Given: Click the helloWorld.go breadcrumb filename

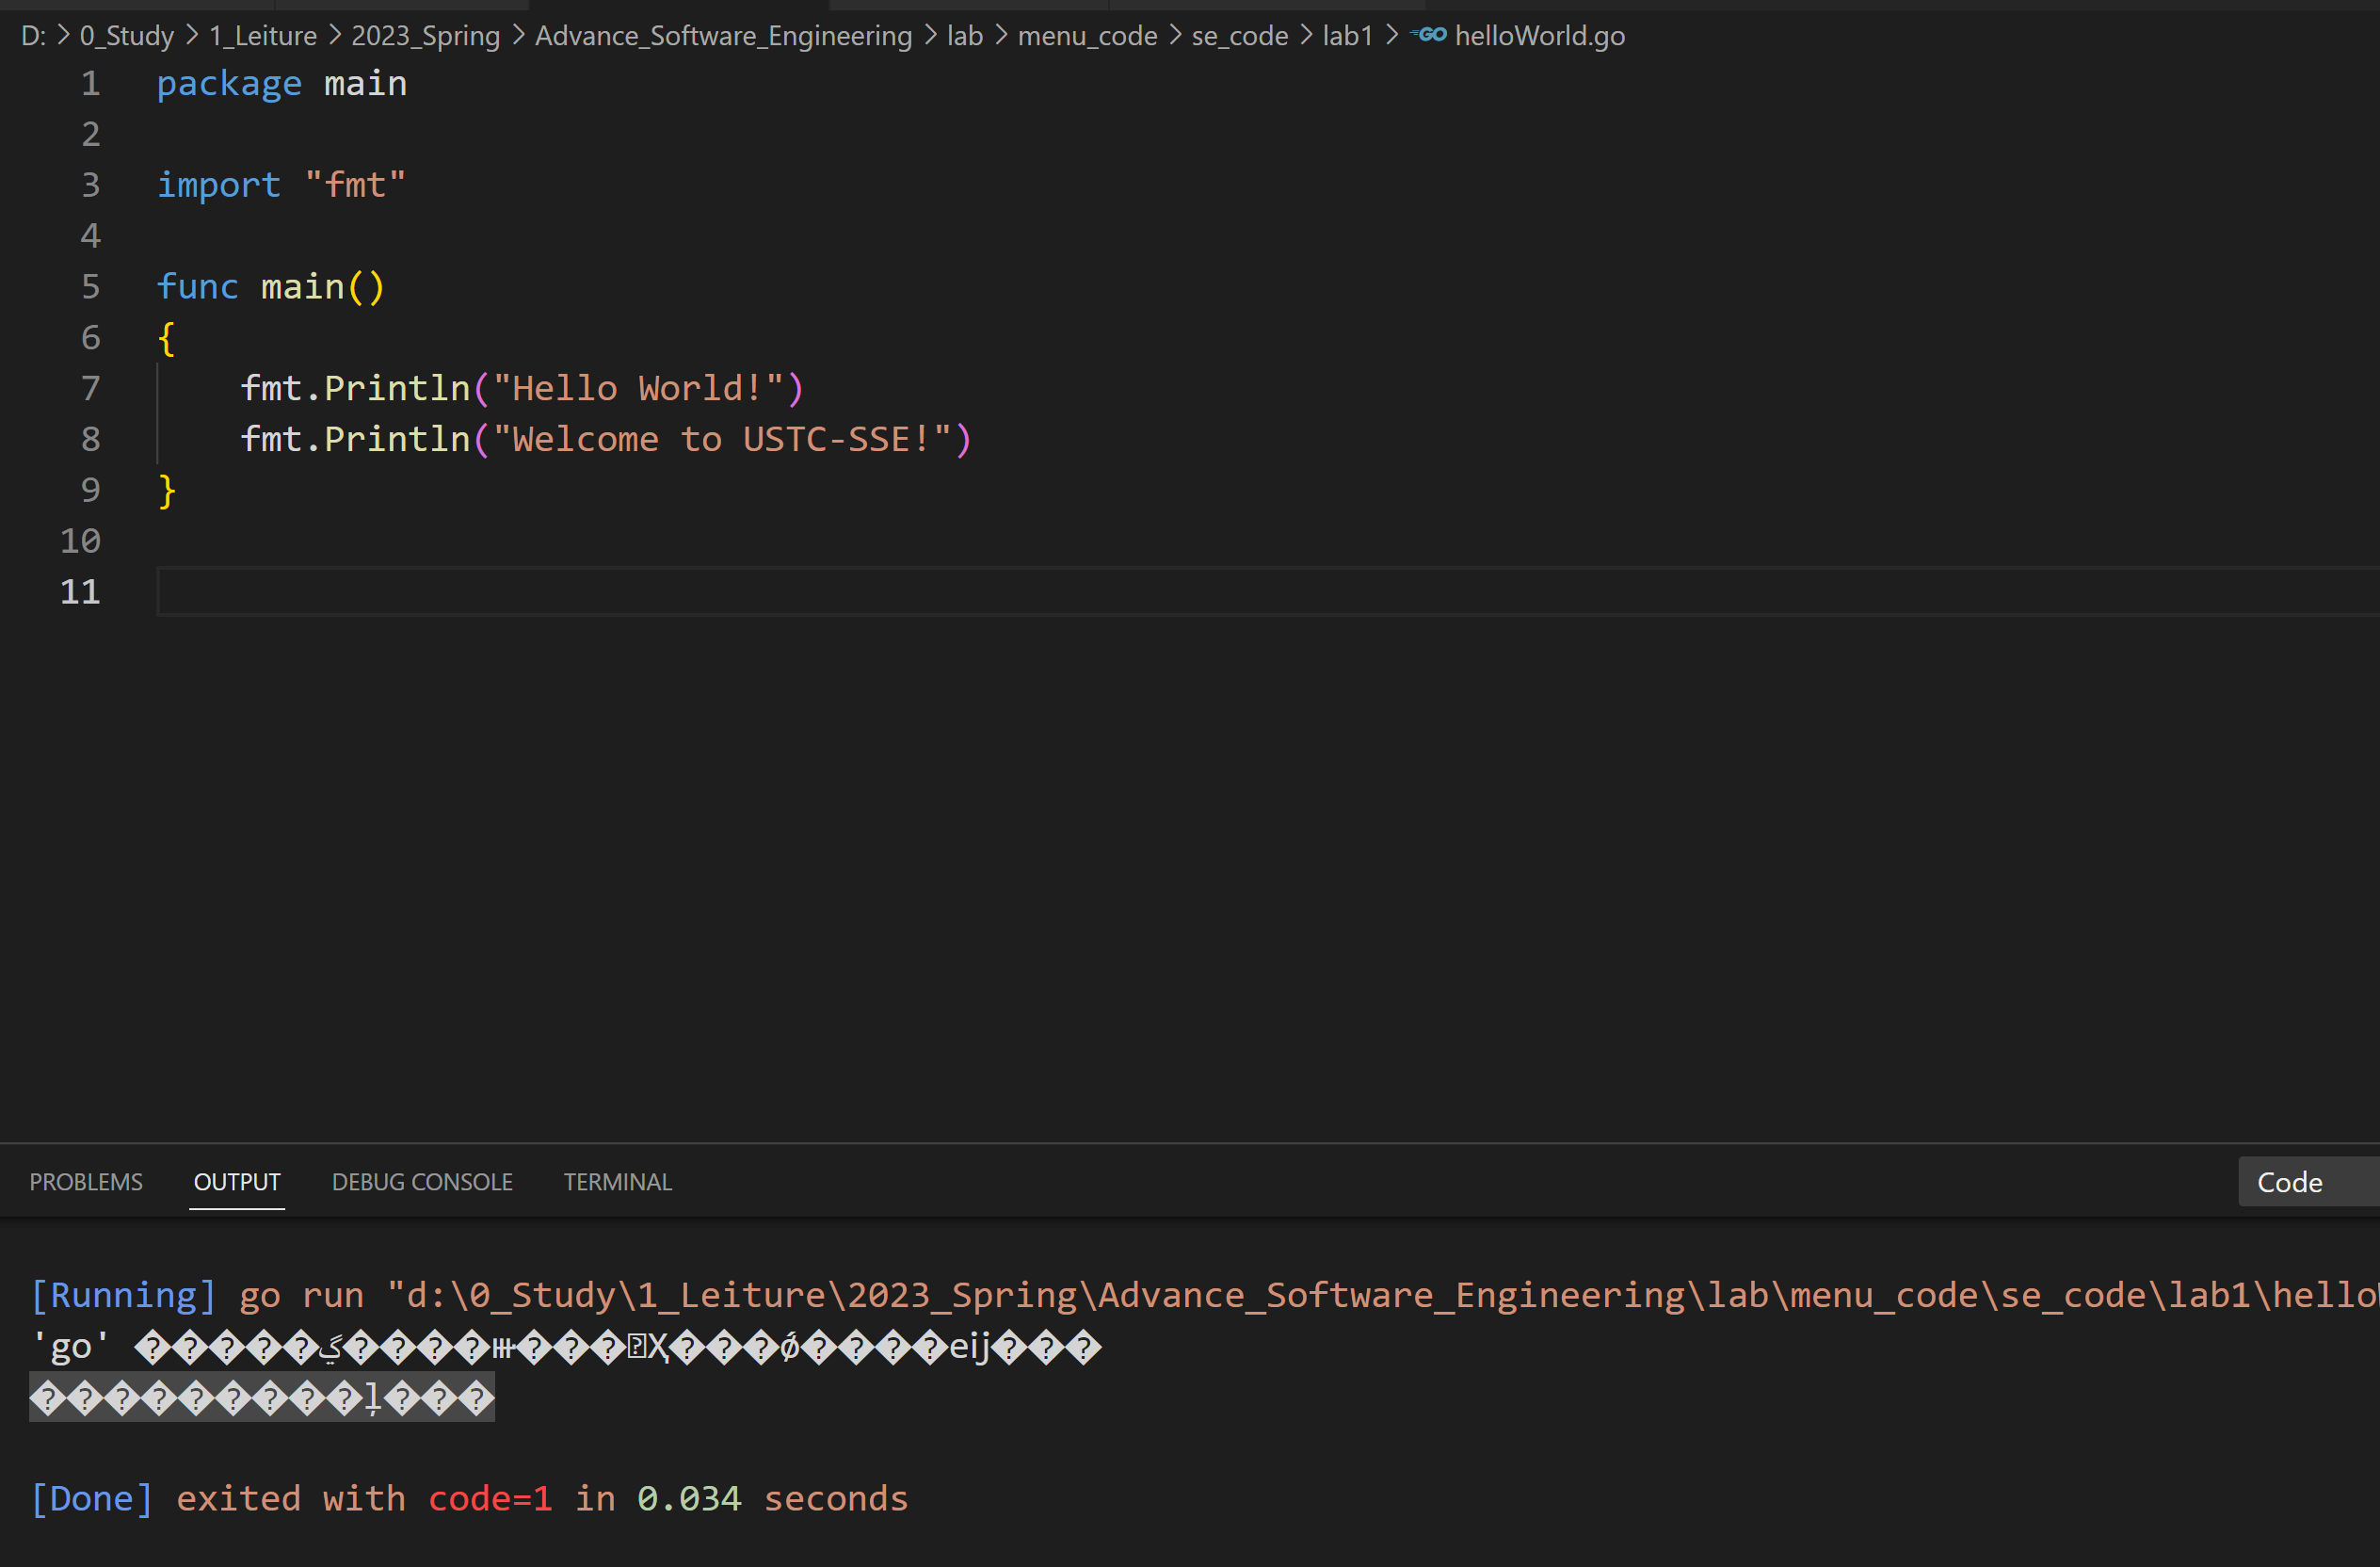Looking at the screenshot, I should [x=1539, y=36].
